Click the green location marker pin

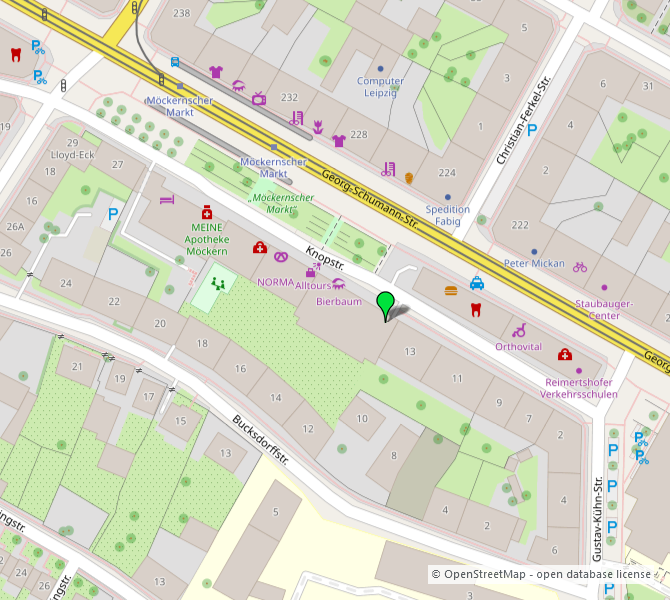[x=385, y=304]
